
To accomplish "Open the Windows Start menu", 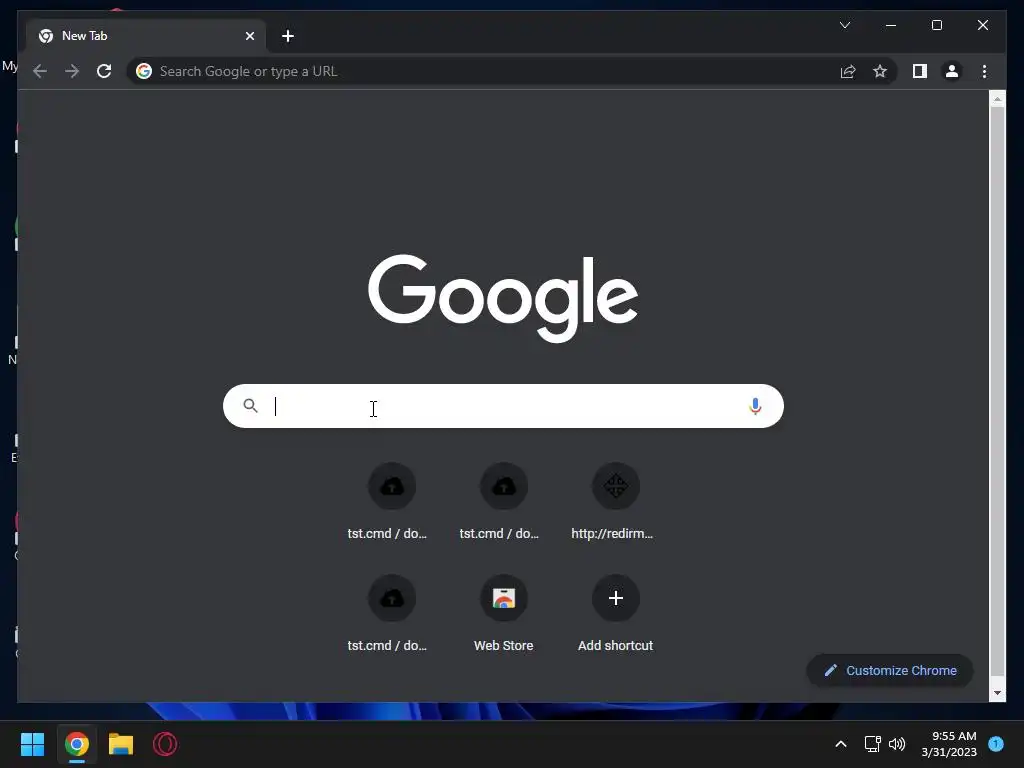I will (32, 744).
